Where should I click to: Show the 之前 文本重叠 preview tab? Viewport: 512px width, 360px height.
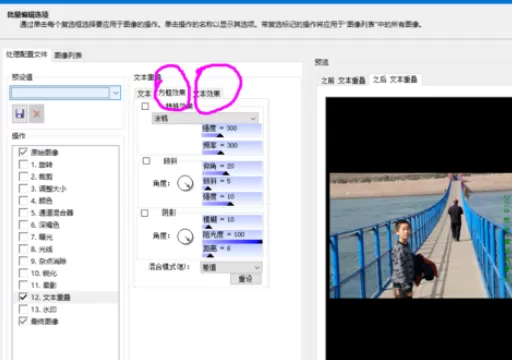coord(343,80)
